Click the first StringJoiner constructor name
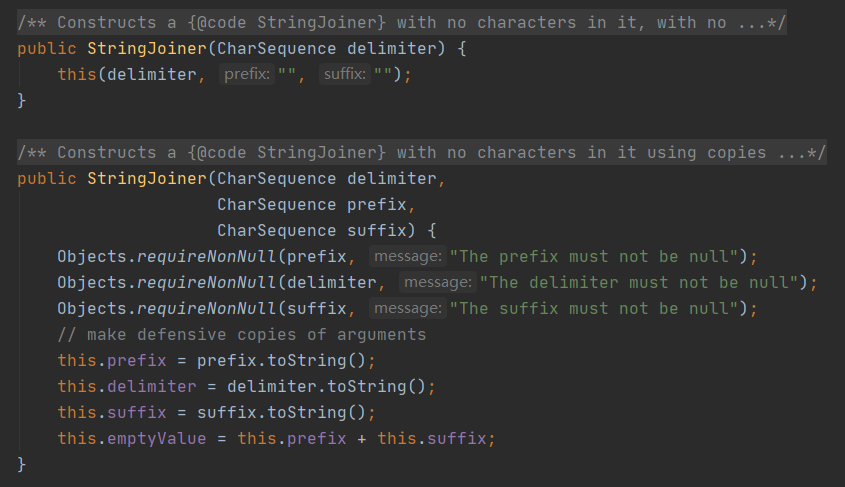Screen dimensions: 845x487 [147, 48]
